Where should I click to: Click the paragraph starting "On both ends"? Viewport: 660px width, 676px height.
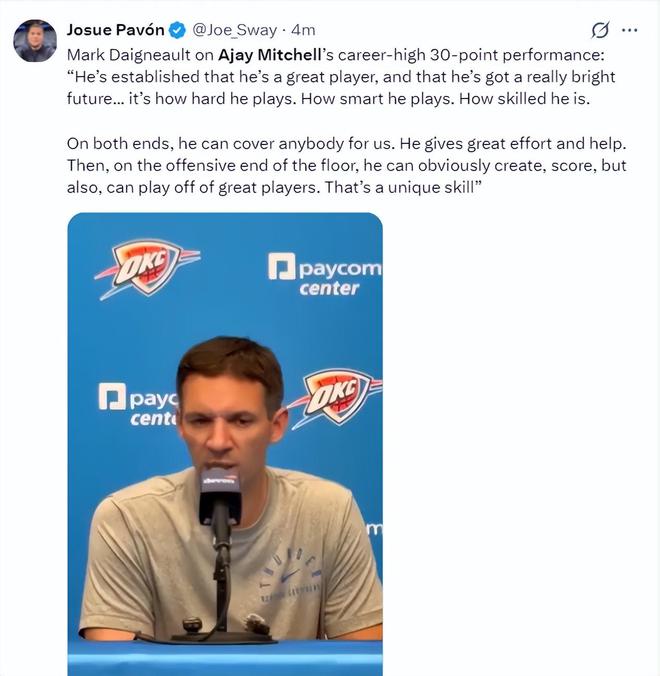347,166
